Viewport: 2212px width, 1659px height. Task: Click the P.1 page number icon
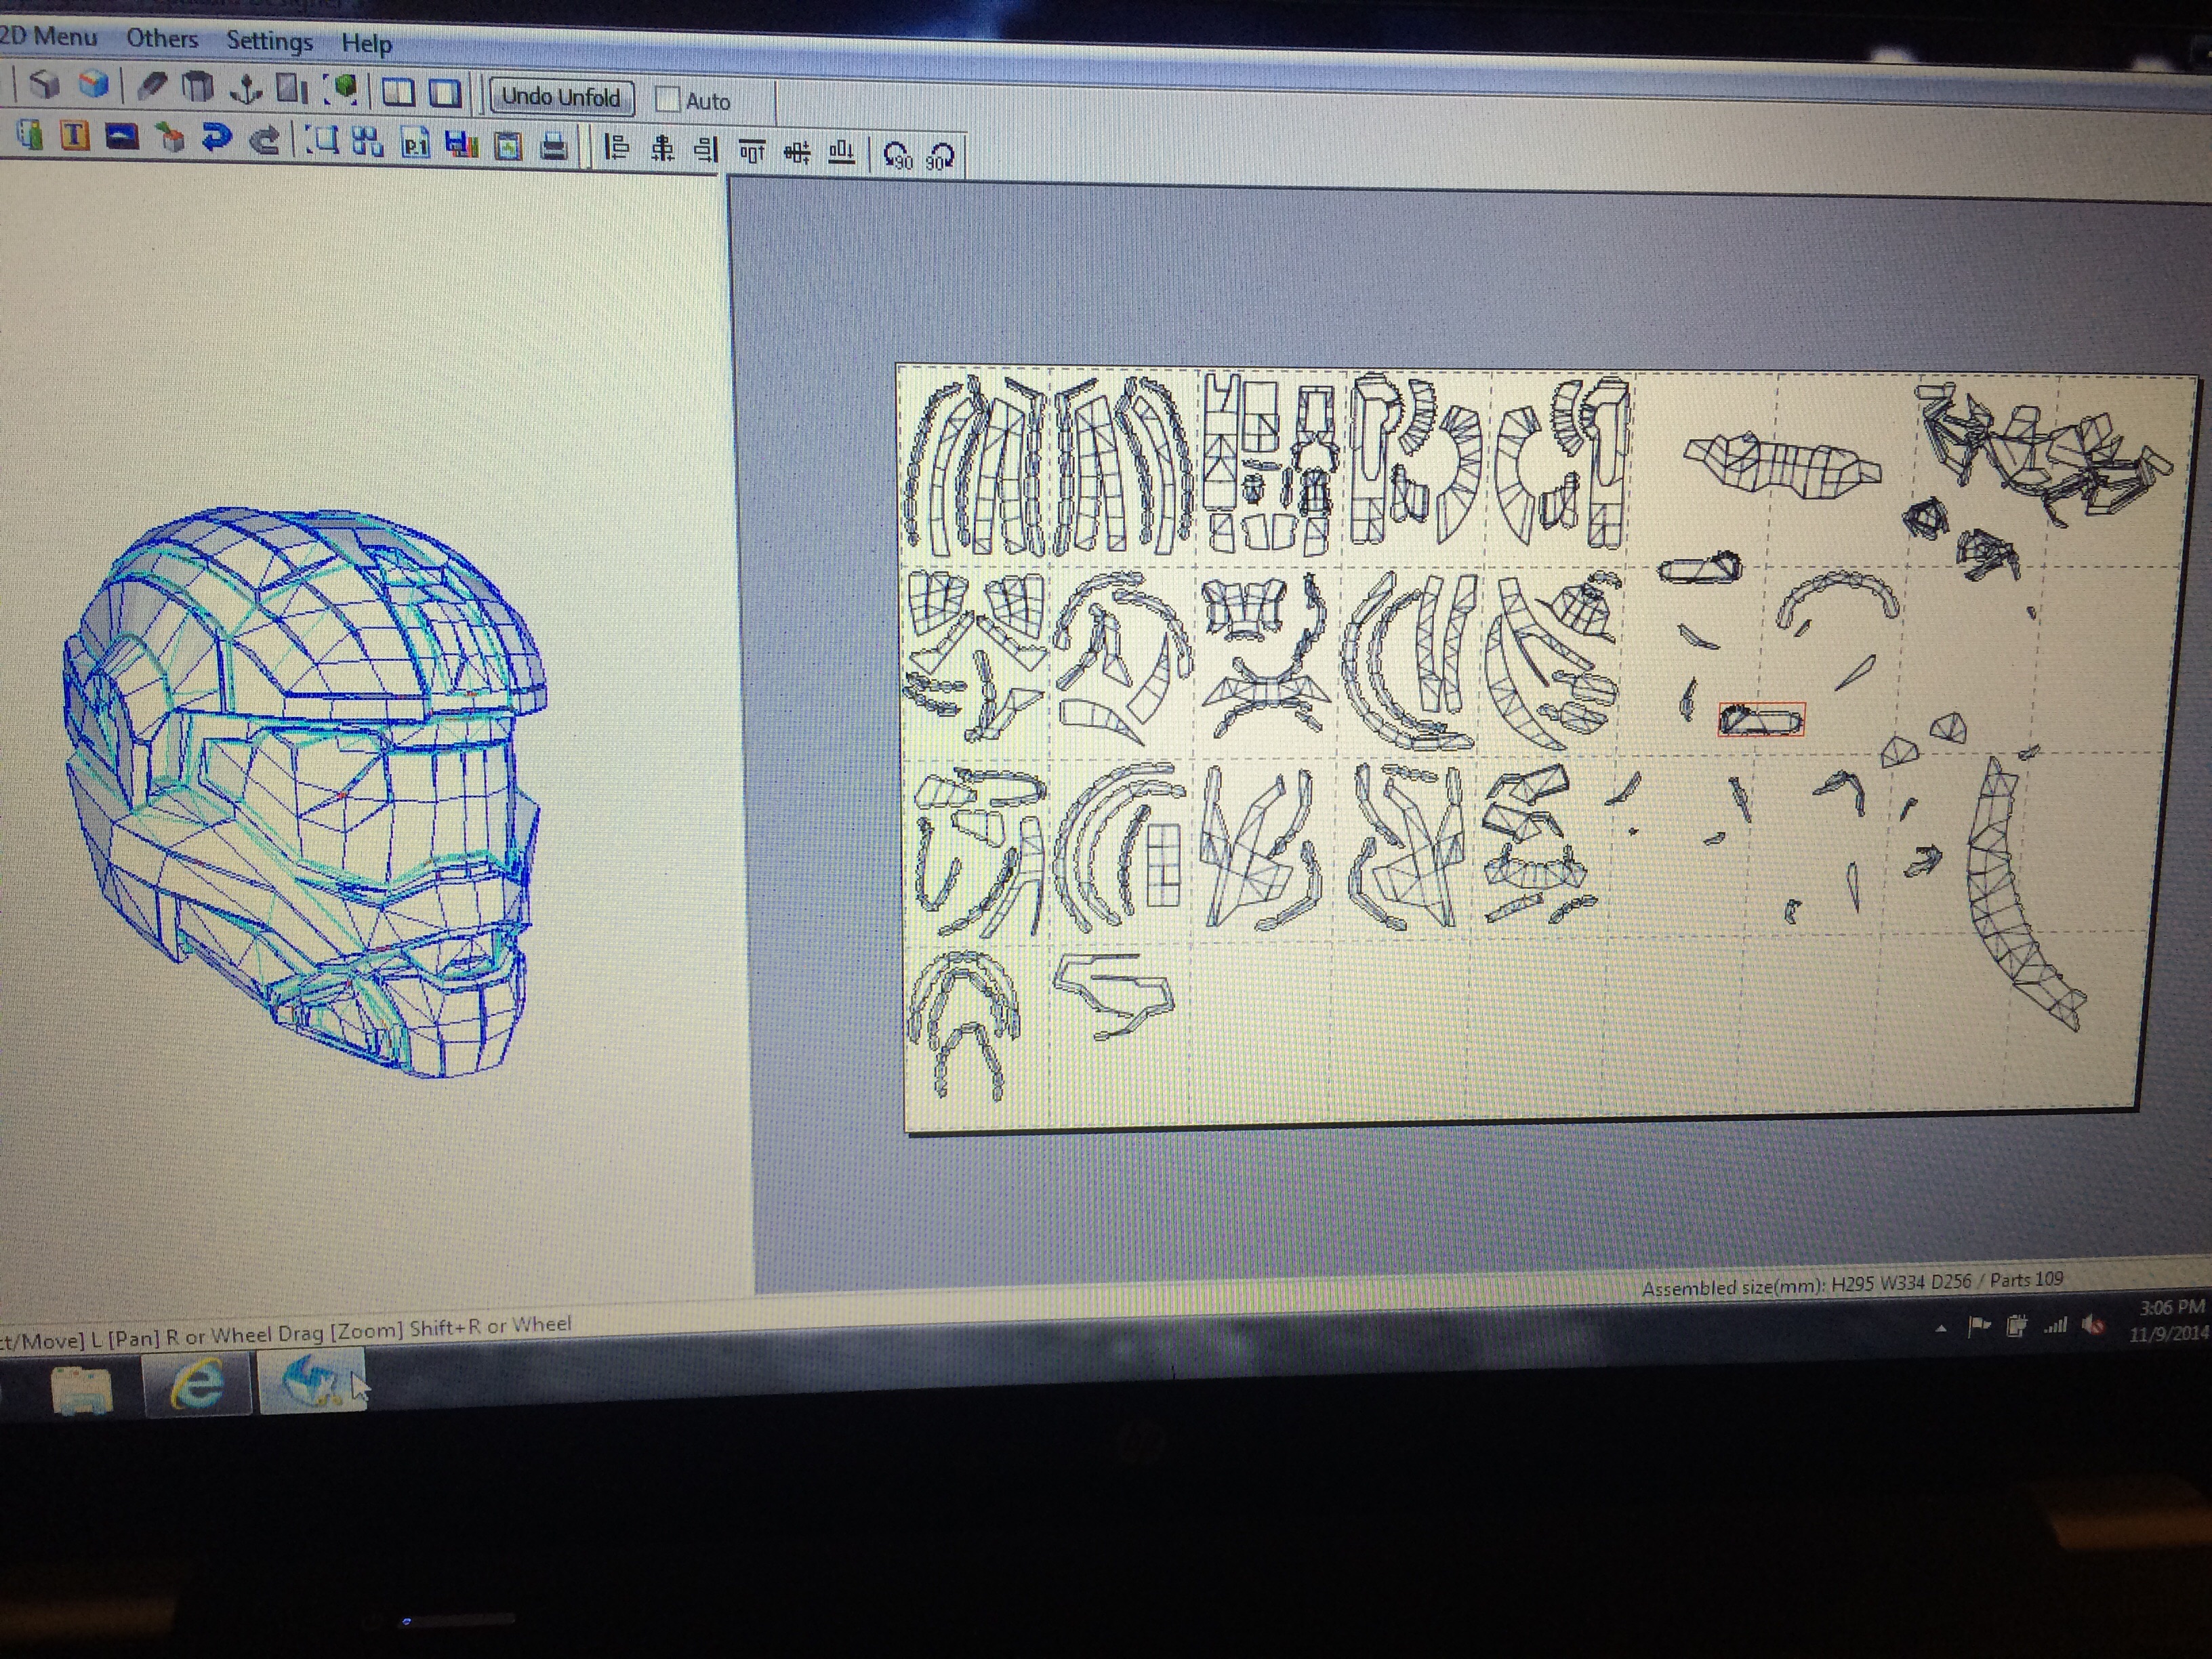pos(415,144)
